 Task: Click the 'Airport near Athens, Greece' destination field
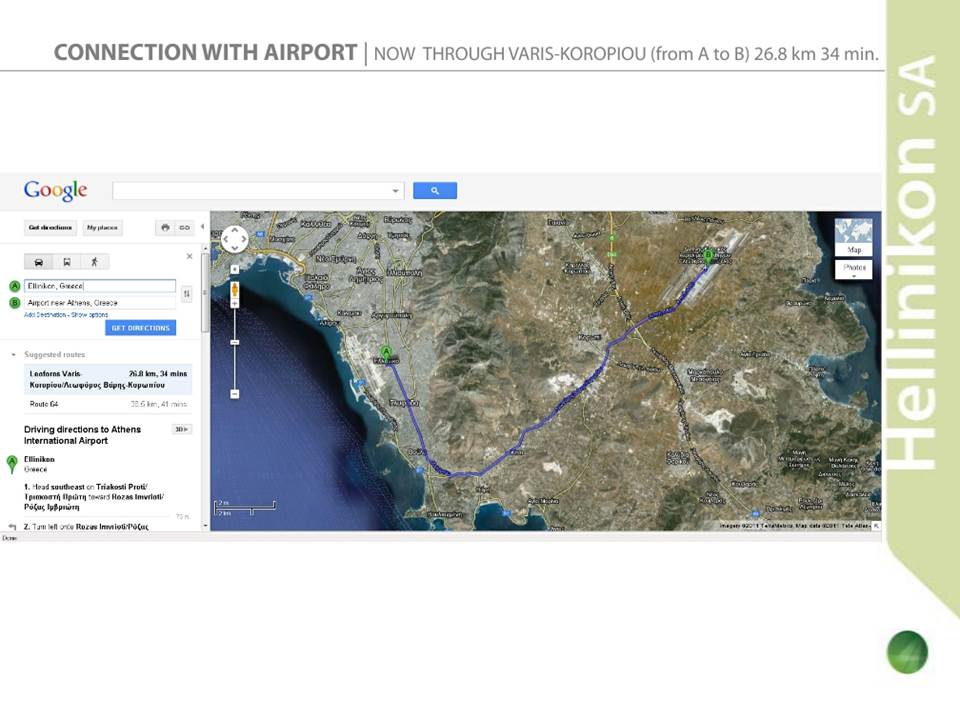100,302
